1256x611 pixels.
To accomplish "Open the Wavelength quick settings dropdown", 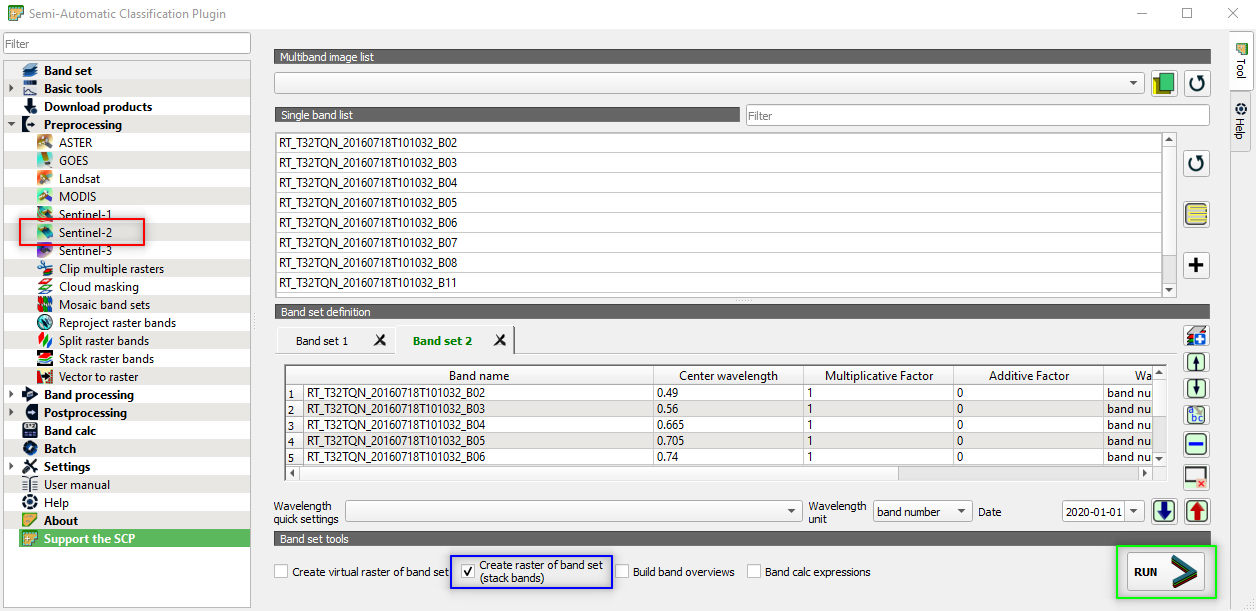I will tap(574, 511).
